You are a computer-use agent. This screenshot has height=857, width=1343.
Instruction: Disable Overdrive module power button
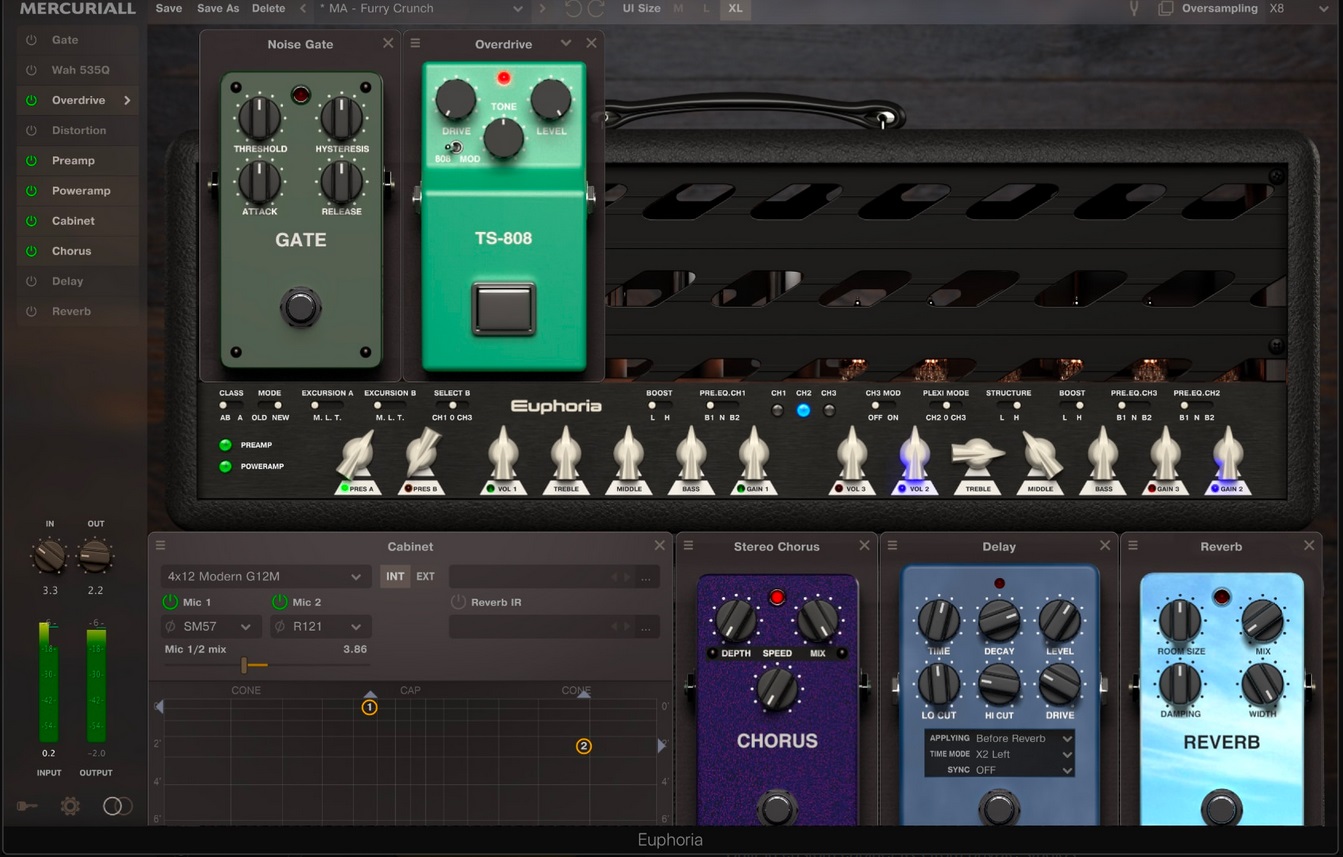tap(31, 100)
